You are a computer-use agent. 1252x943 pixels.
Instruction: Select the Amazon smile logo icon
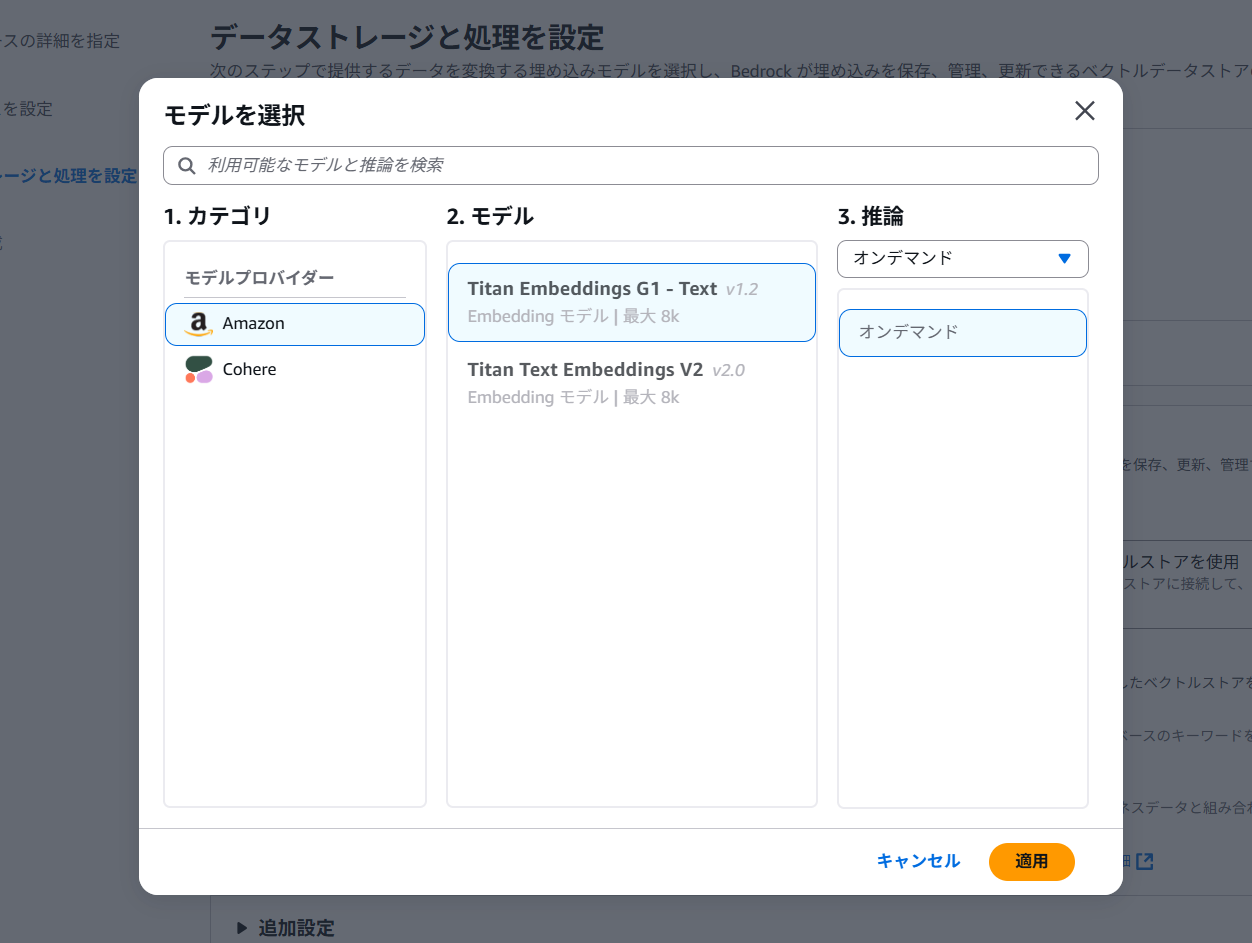click(x=197, y=323)
